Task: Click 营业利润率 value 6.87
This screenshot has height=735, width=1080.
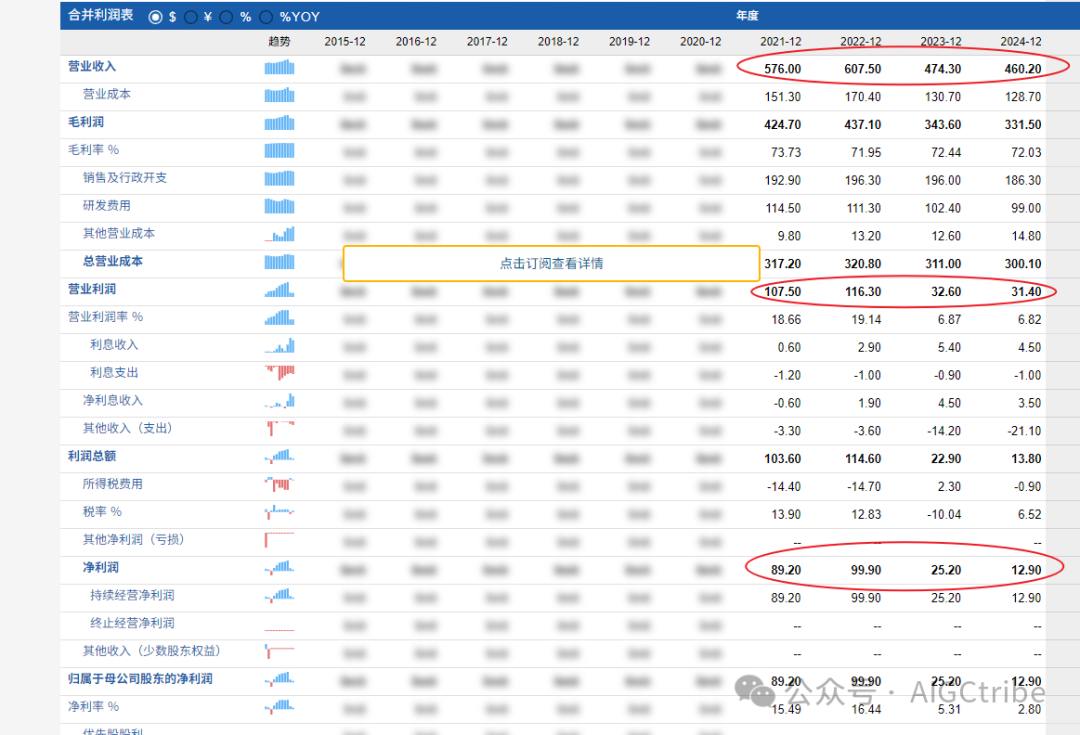Action: [949, 320]
